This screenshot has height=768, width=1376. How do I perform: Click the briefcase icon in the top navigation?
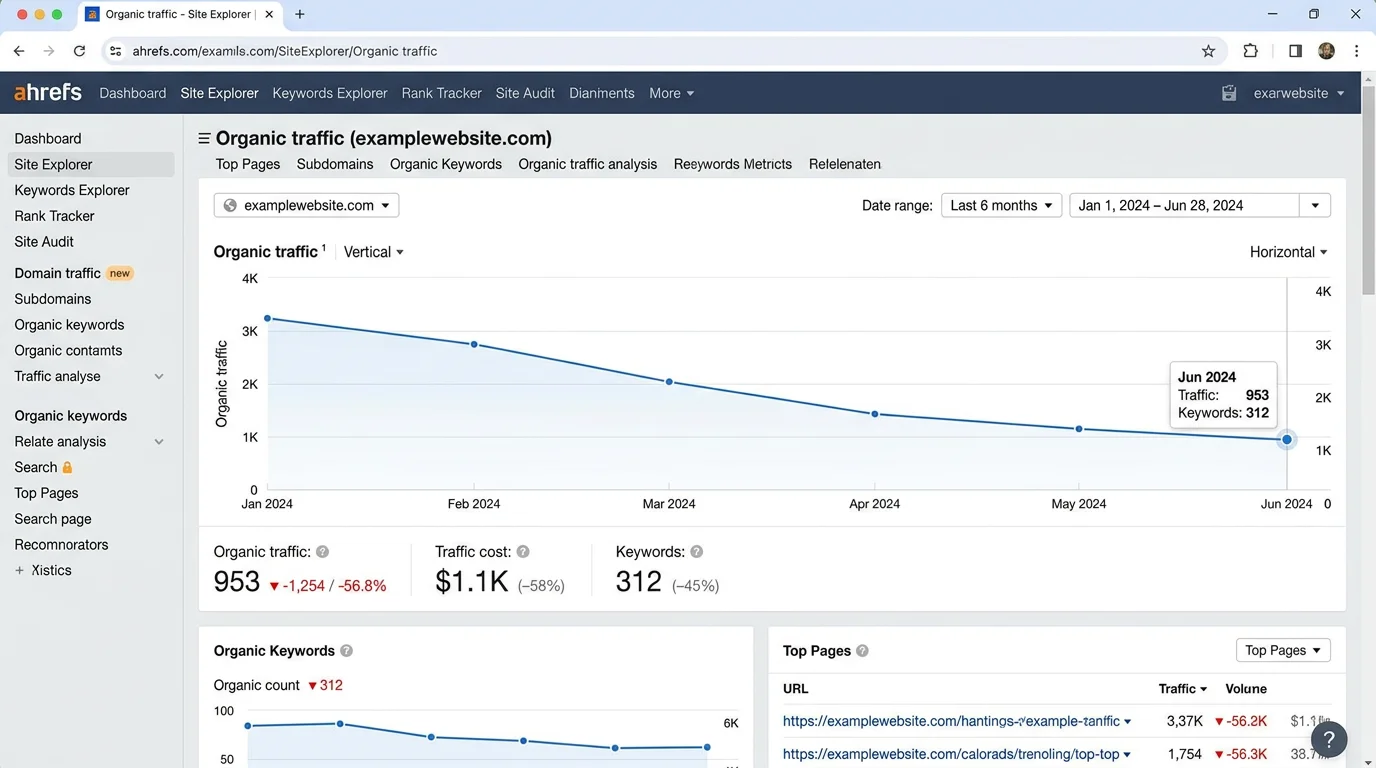tap(1229, 92)
